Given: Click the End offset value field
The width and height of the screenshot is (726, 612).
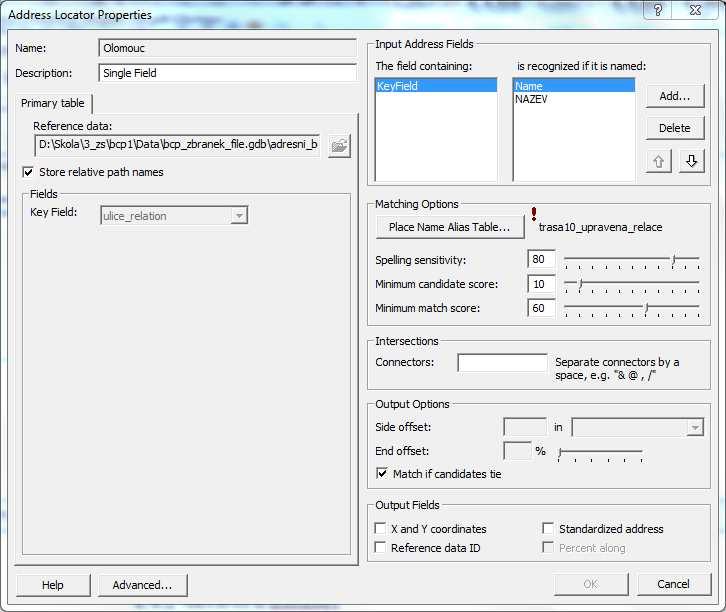Looking at the screenshot, I should click(x=518, y=451).
